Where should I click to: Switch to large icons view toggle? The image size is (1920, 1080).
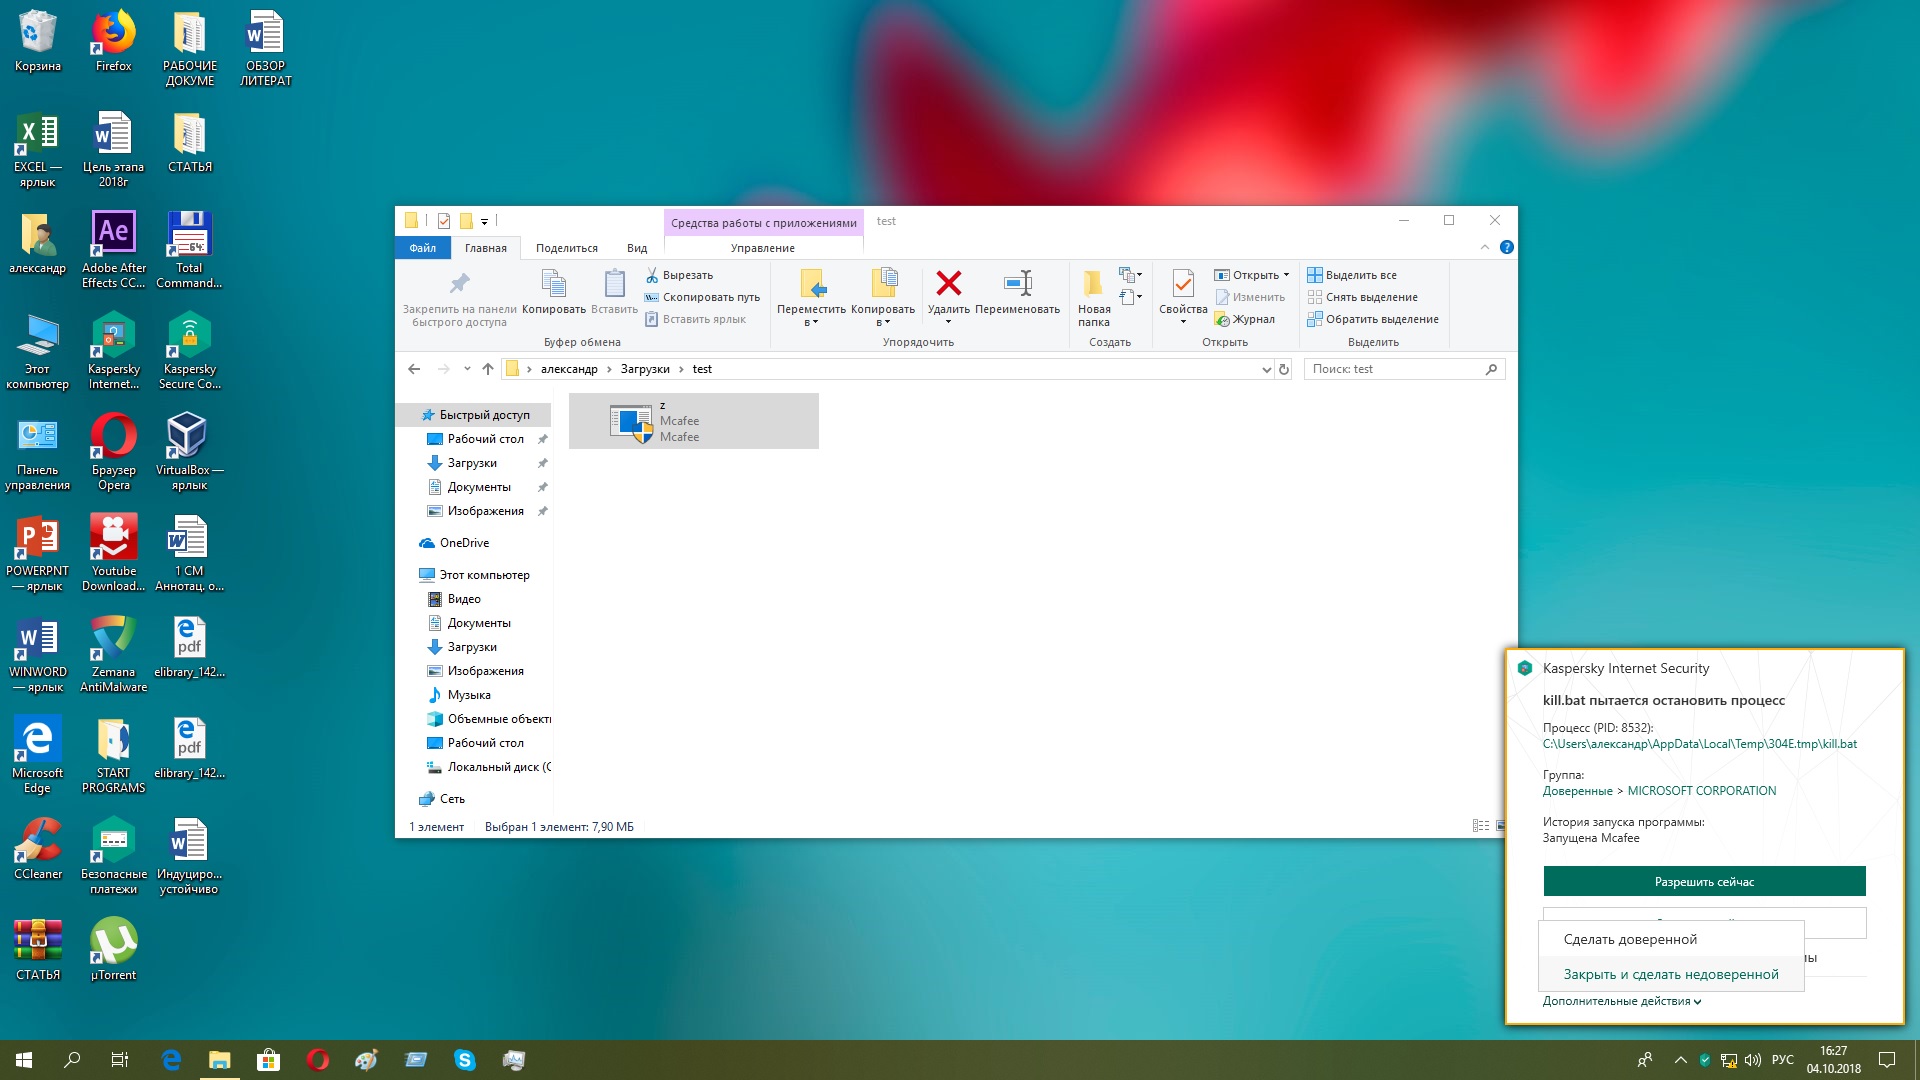click(1499, 826)
